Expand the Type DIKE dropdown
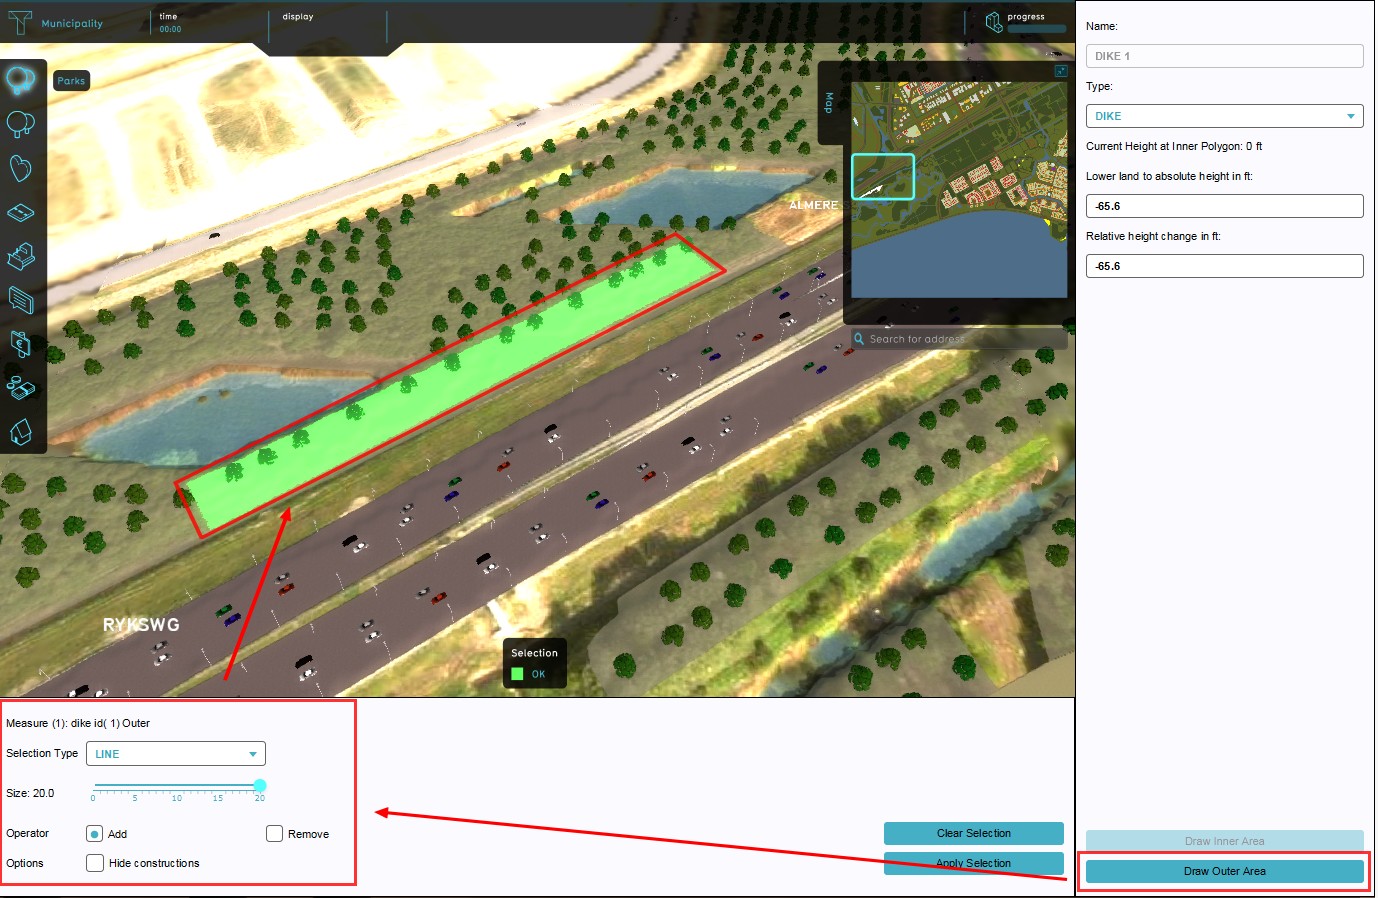 pyautogui.click(x=1224, y=116)
